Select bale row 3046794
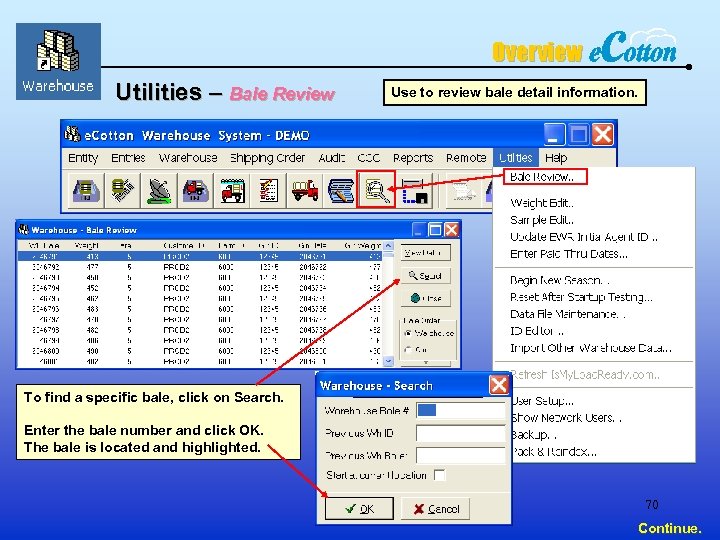This screenshot has height=540, width=720. pos(200,288)
